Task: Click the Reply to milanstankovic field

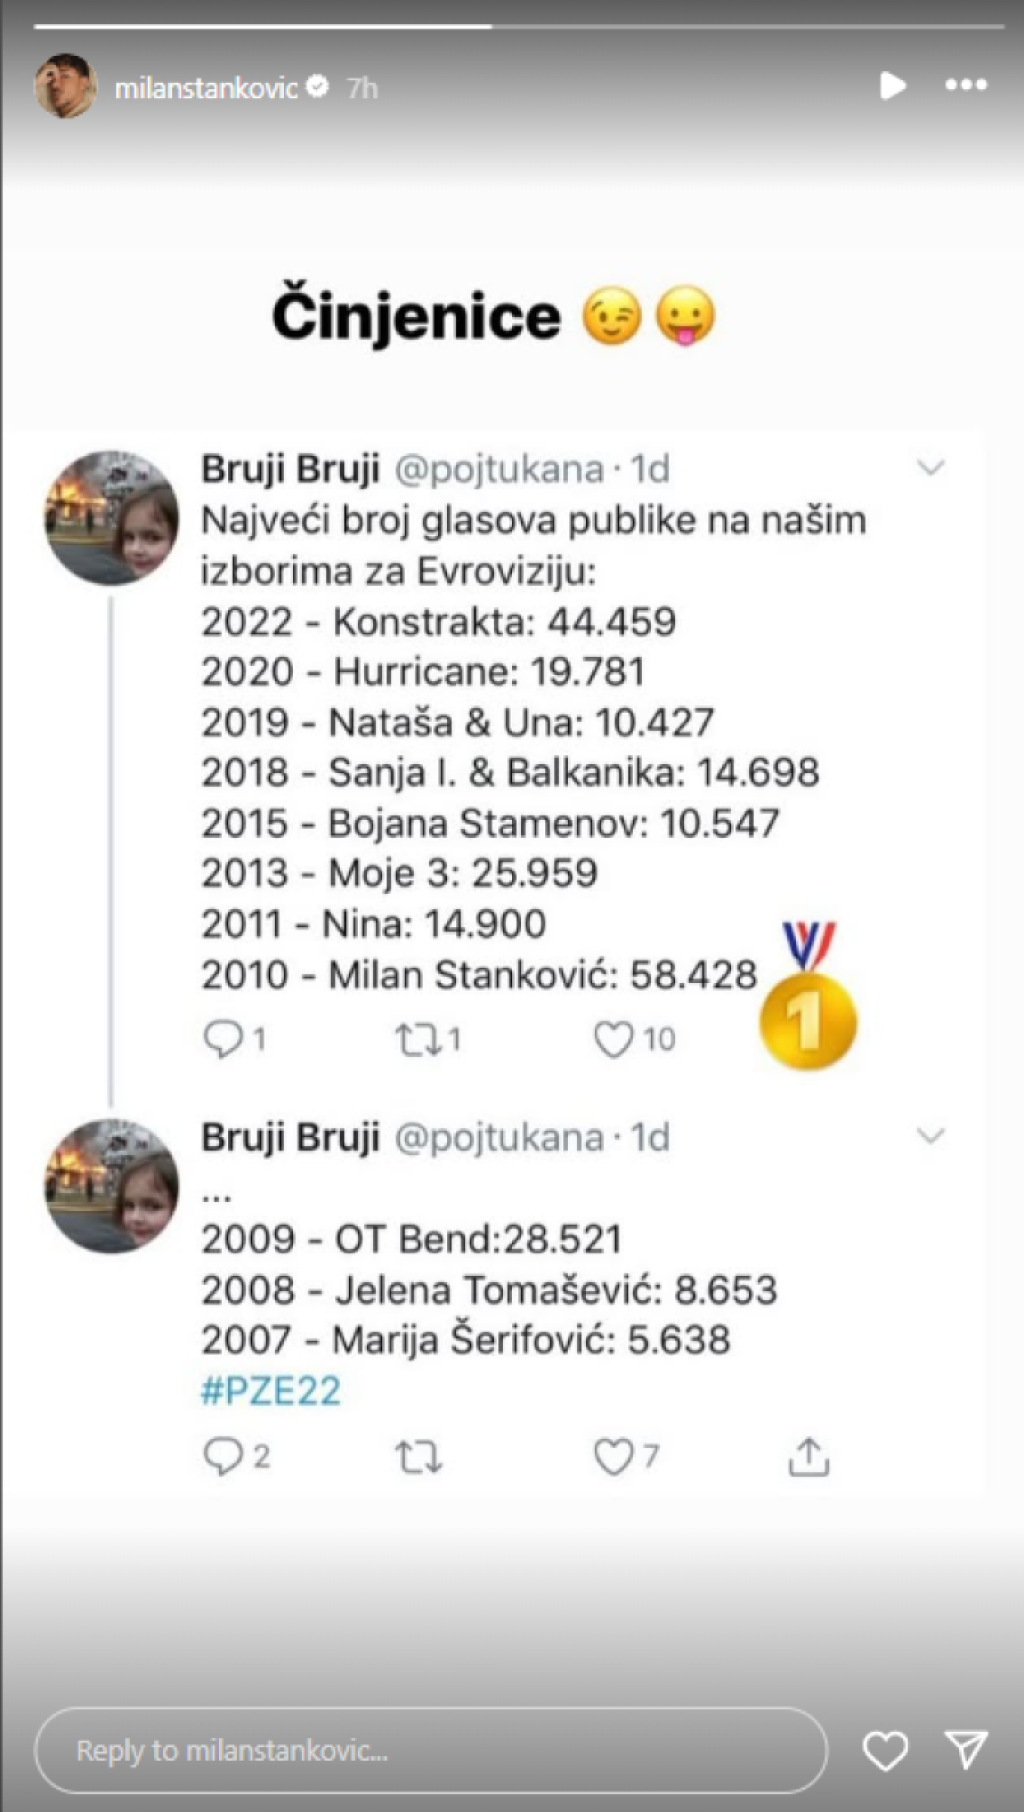Action: click(430, 1750)
